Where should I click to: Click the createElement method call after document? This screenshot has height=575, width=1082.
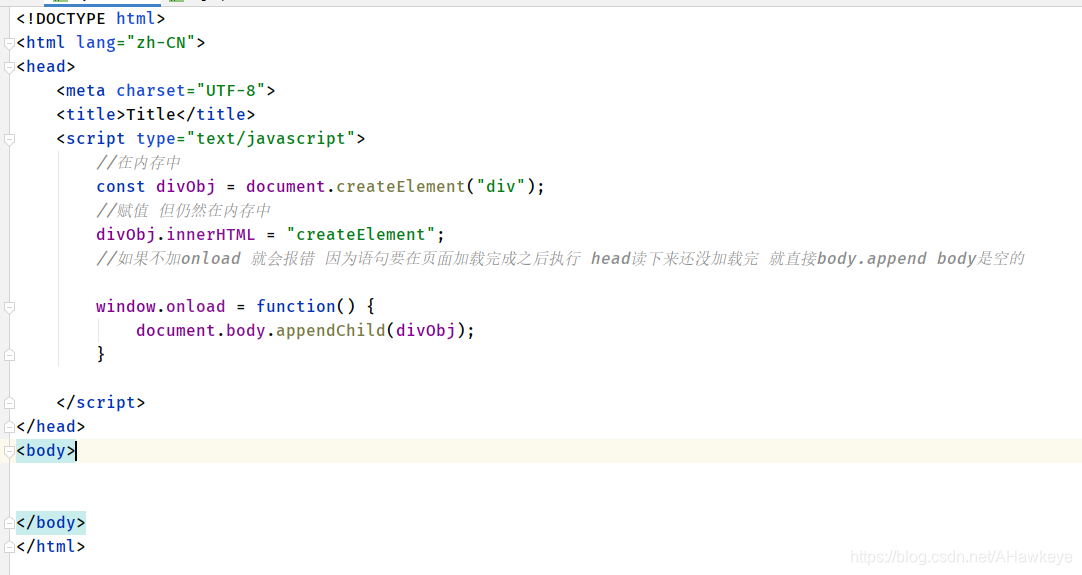400,186
